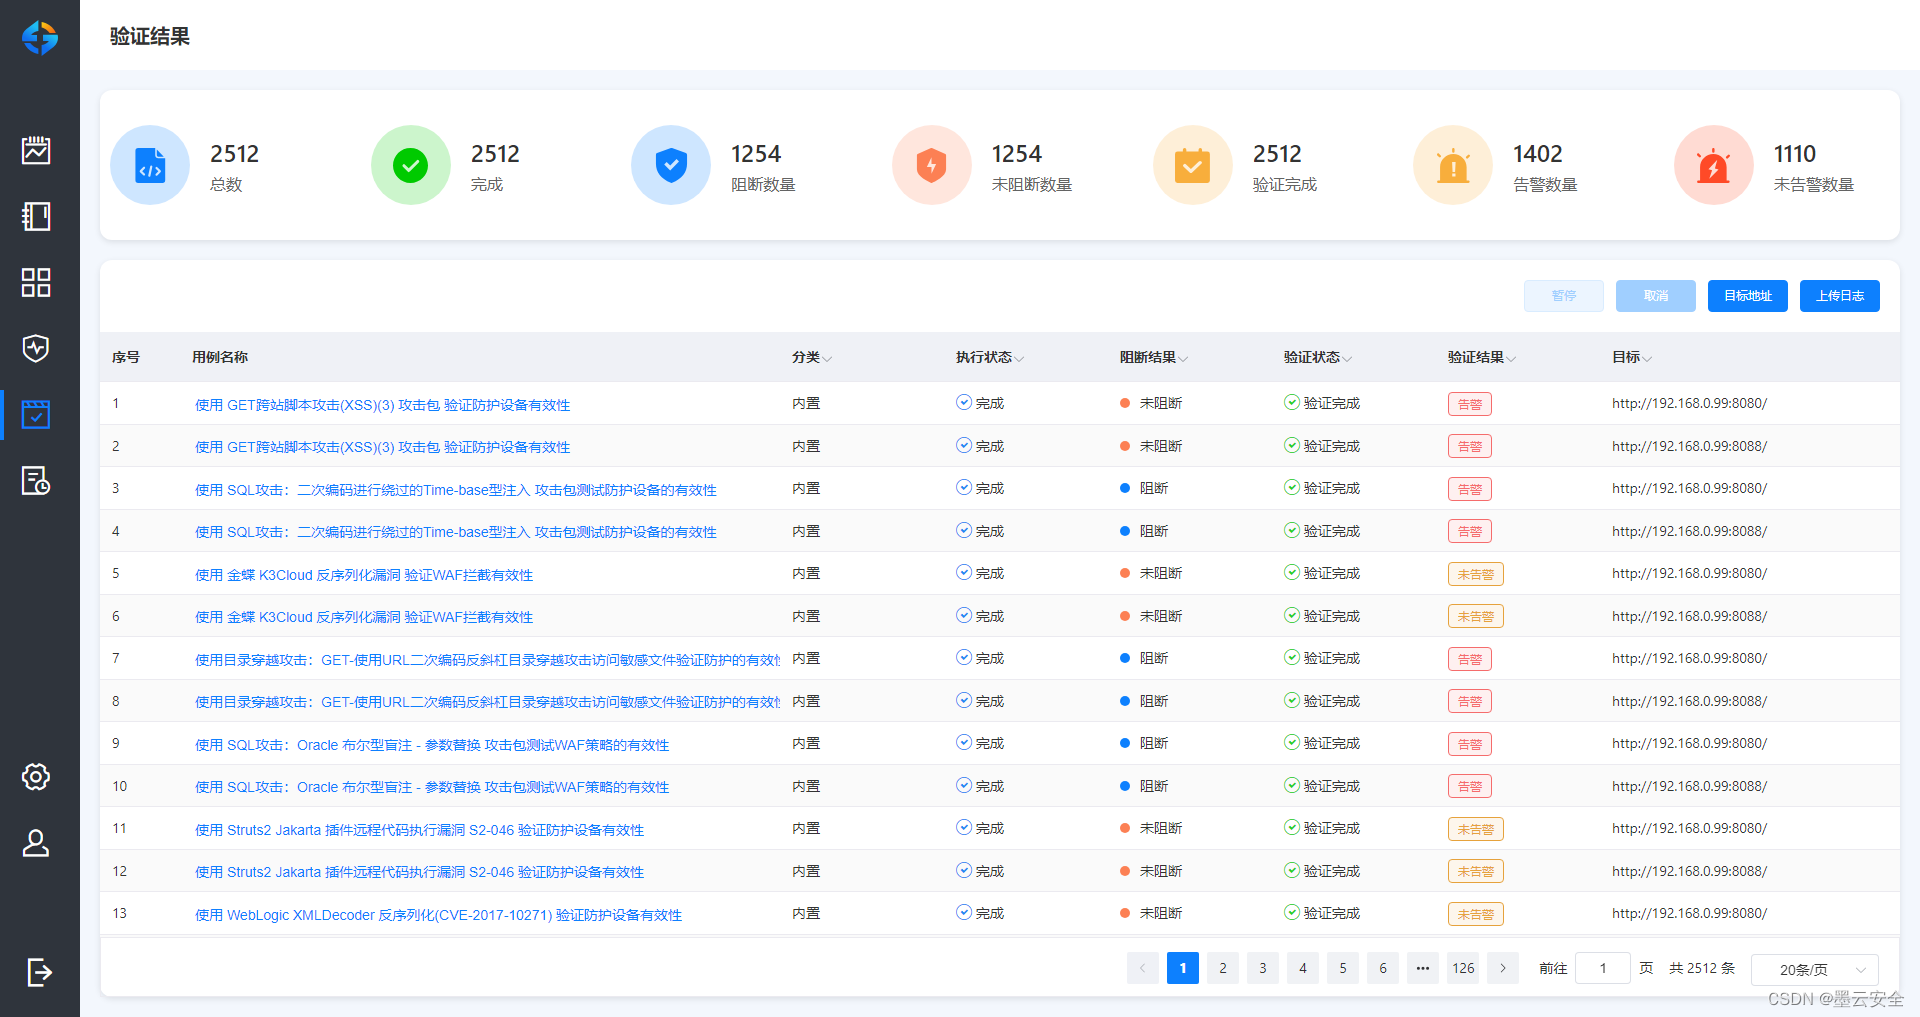Click the yellow alarm icon for 告警数量
This screenshot has width=1920, height=1017.
(1453, 165)
